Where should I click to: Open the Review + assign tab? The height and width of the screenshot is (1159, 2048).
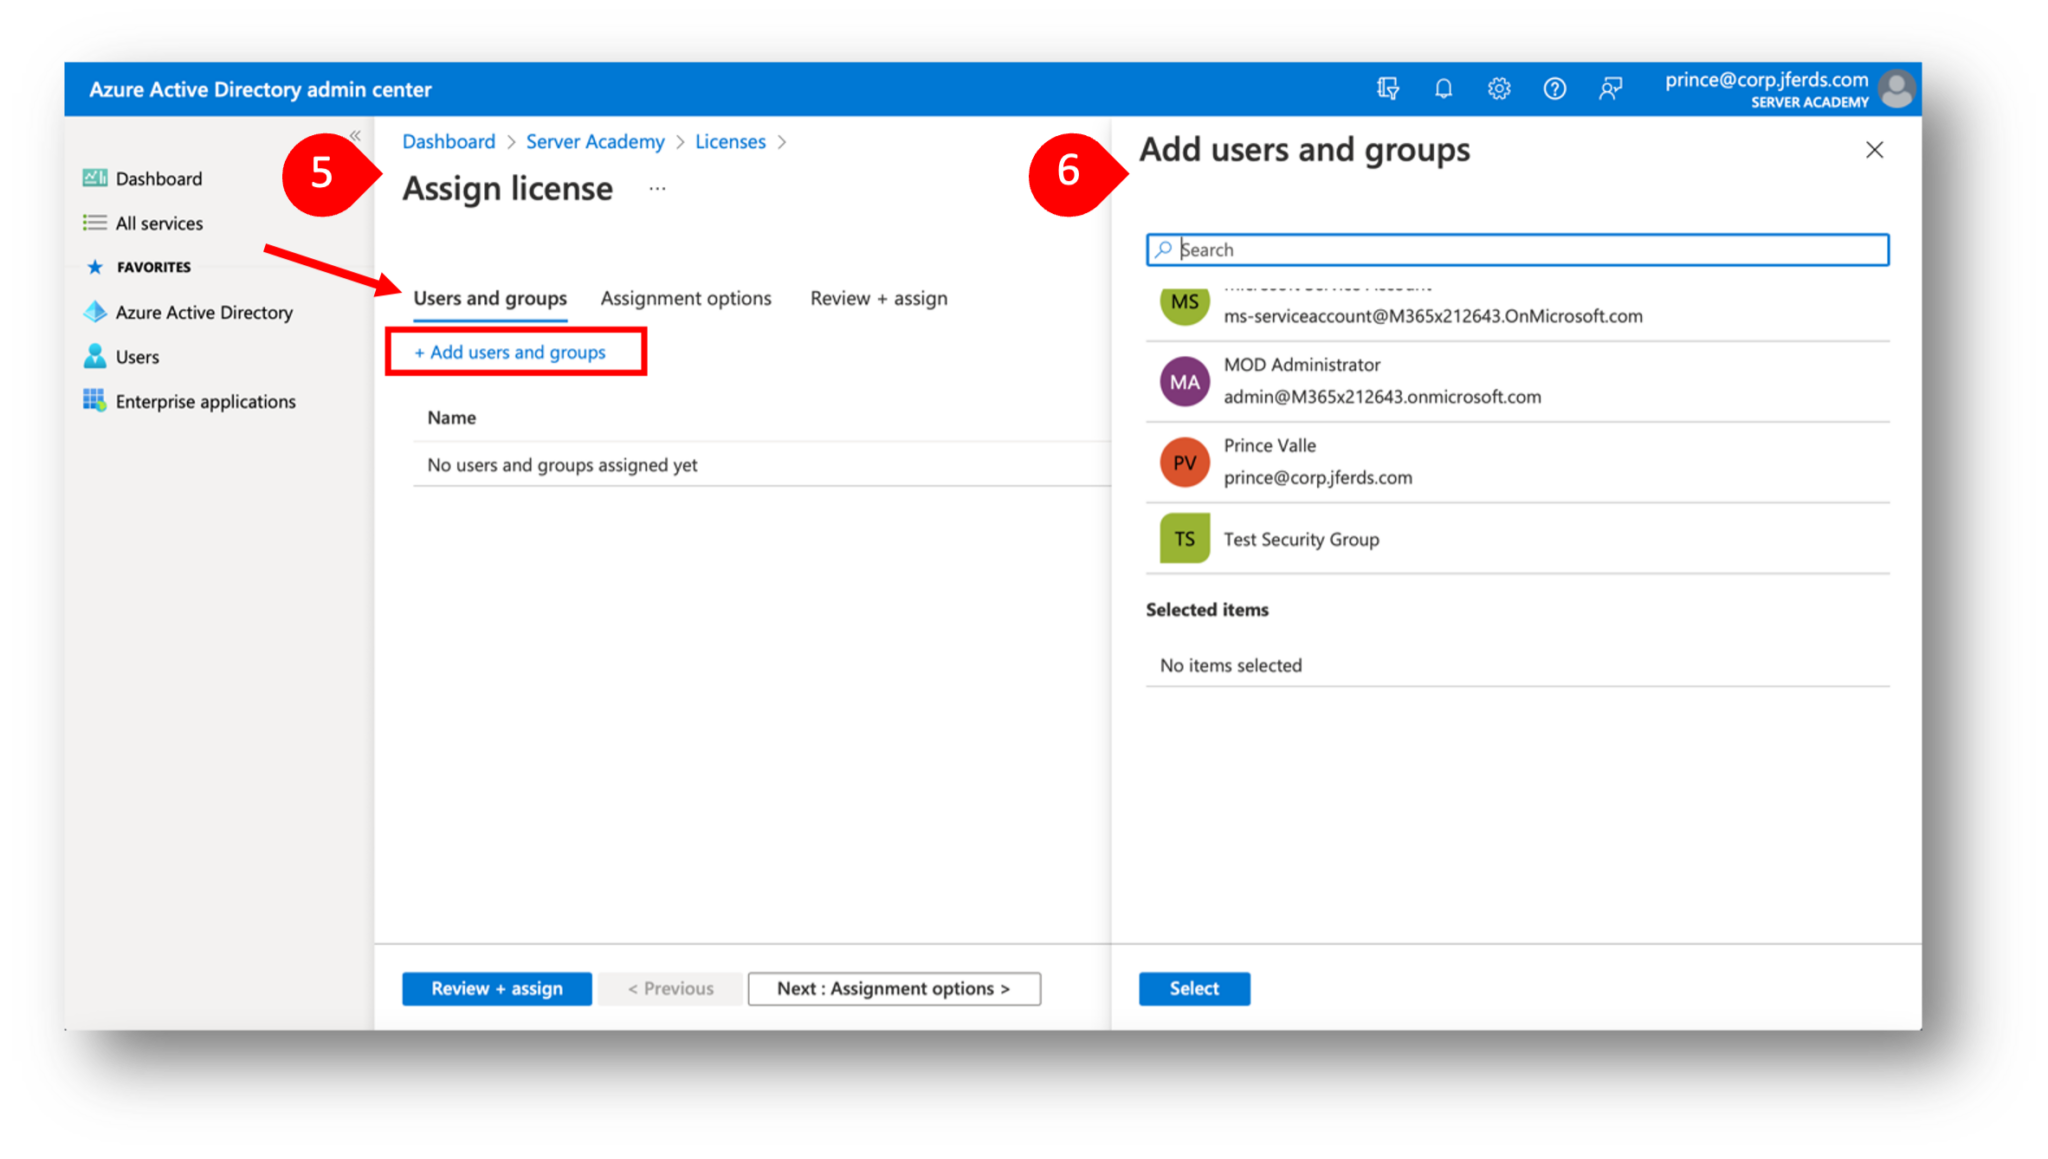pos(877,298)
